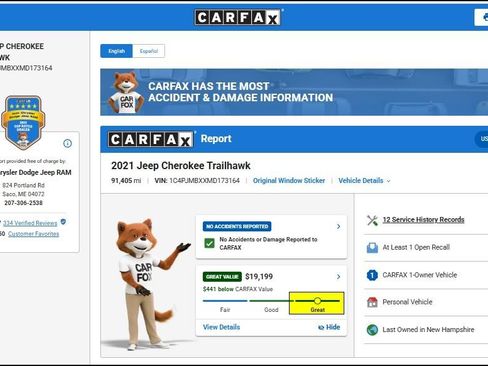
Task: Click the open recall icon
Action: pyautogui.click(x=372, y=248)
